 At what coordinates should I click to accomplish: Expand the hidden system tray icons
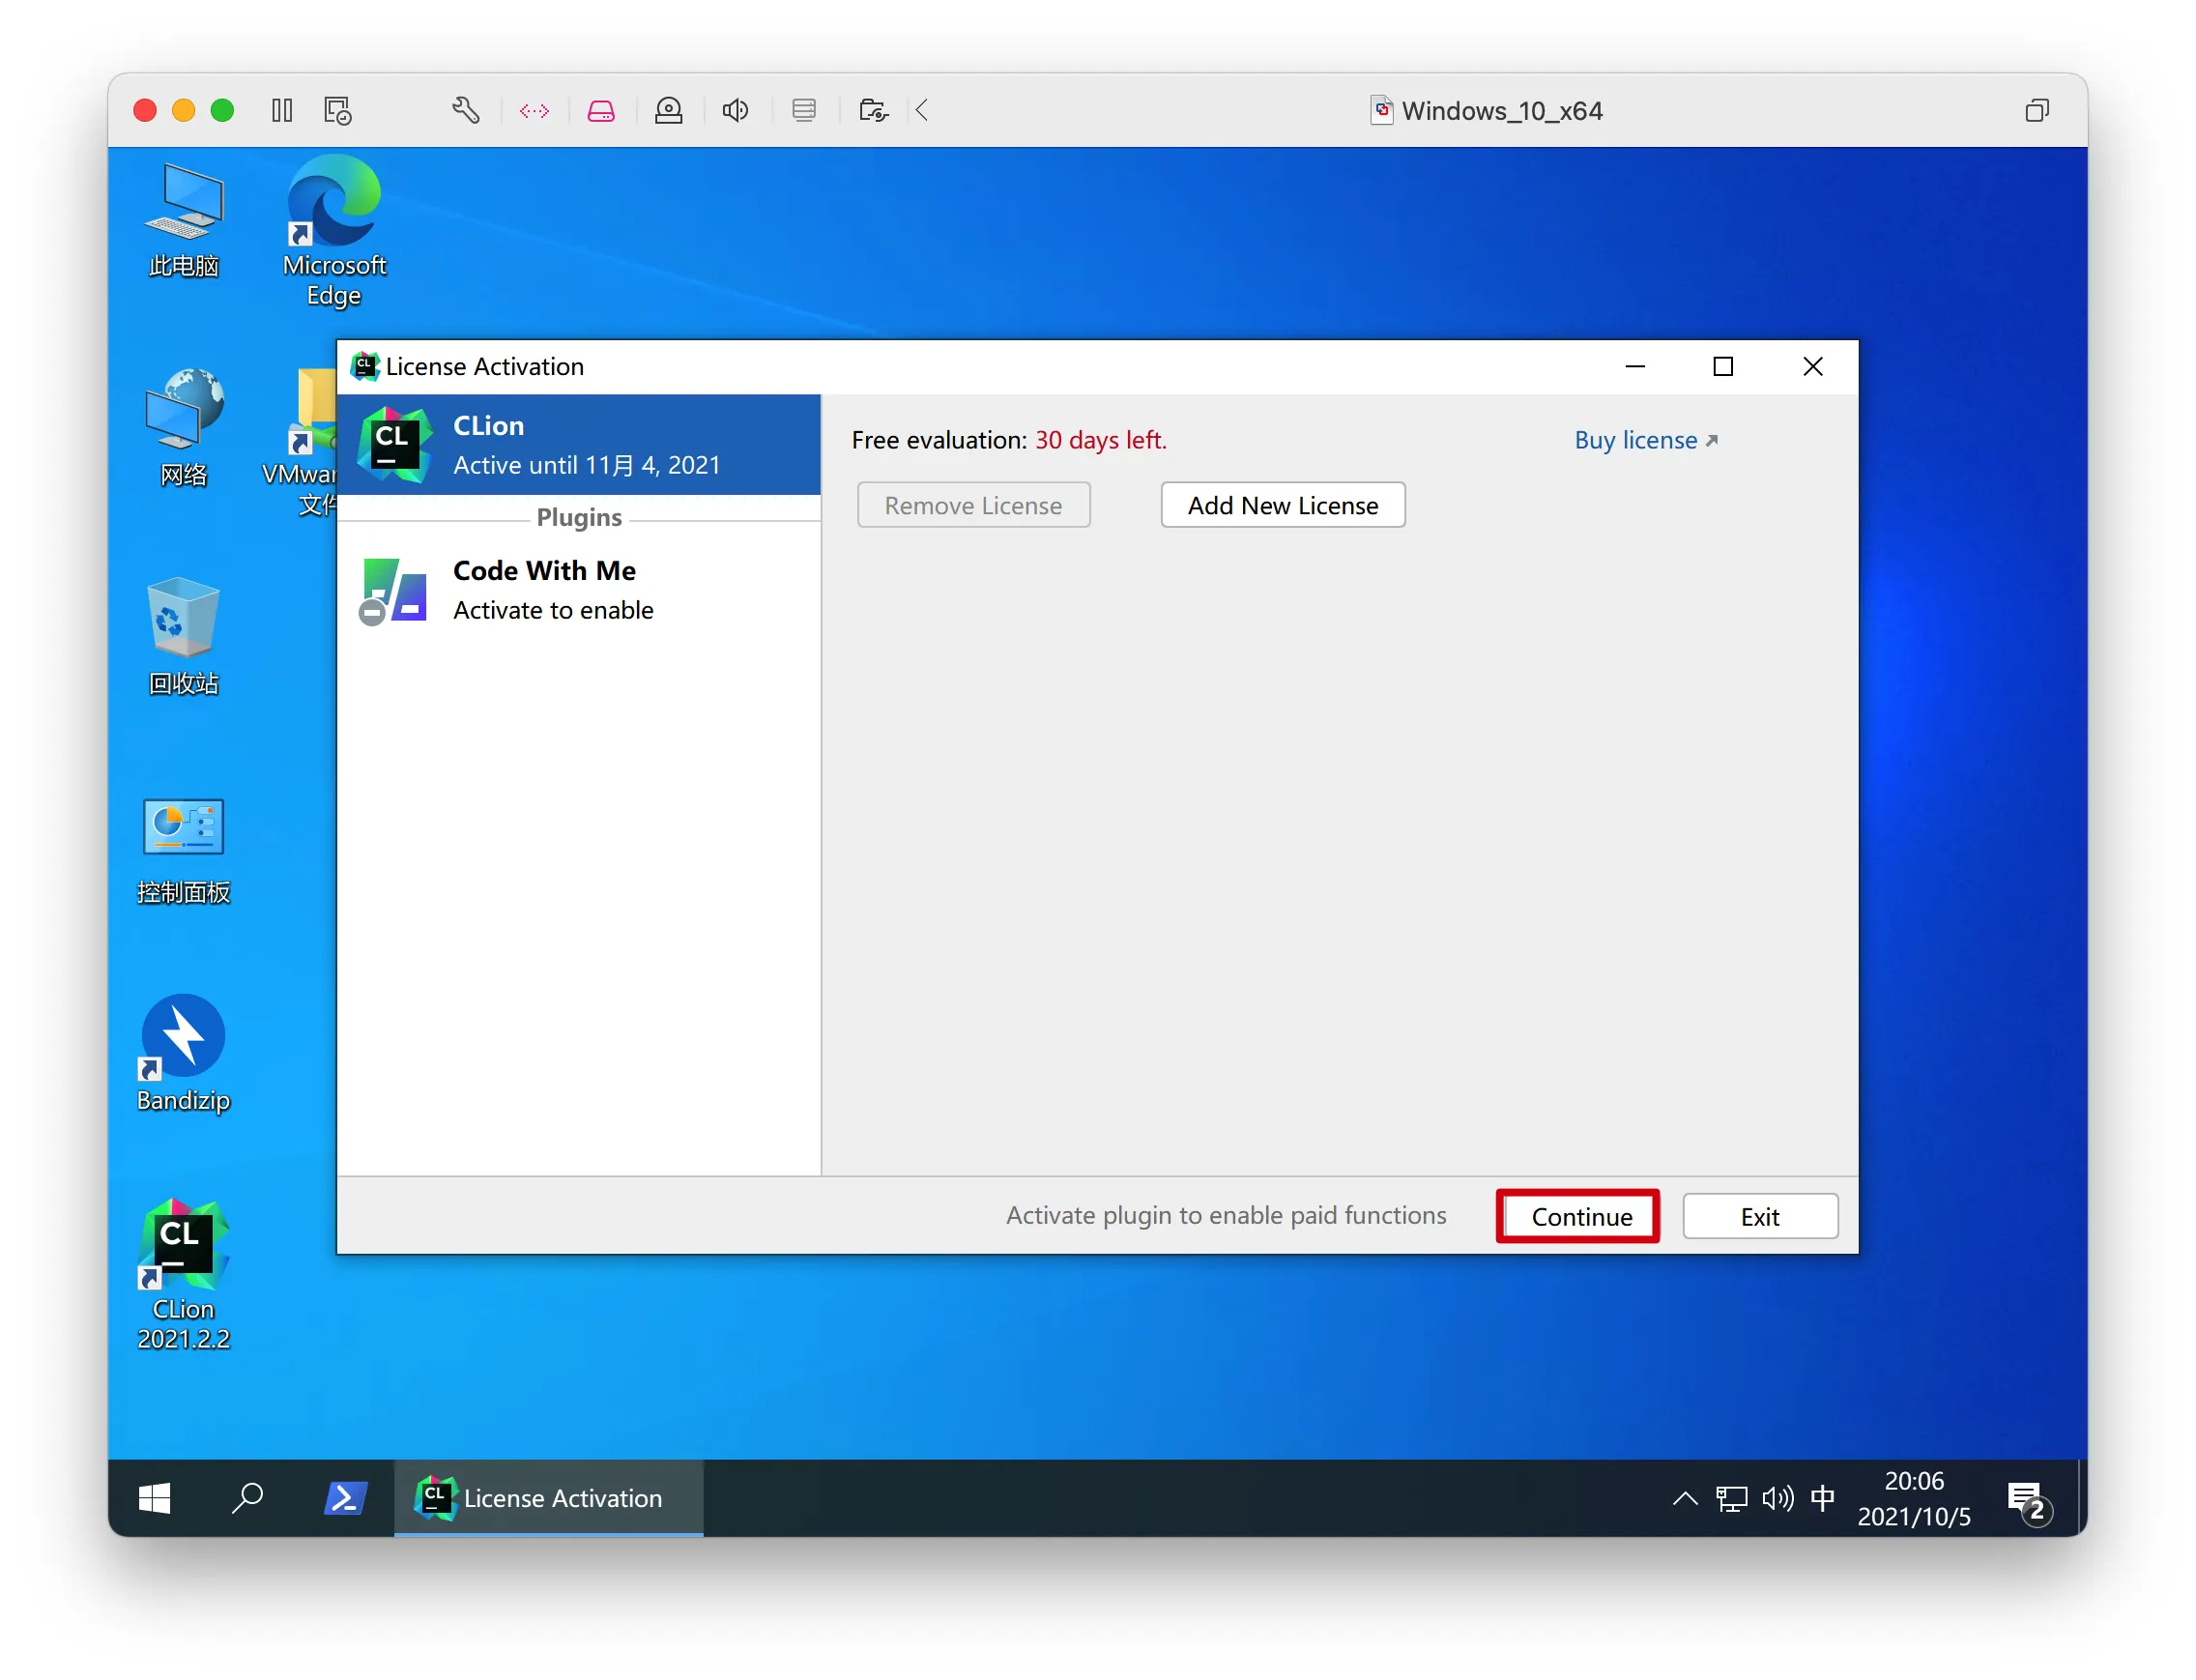1684,1498
